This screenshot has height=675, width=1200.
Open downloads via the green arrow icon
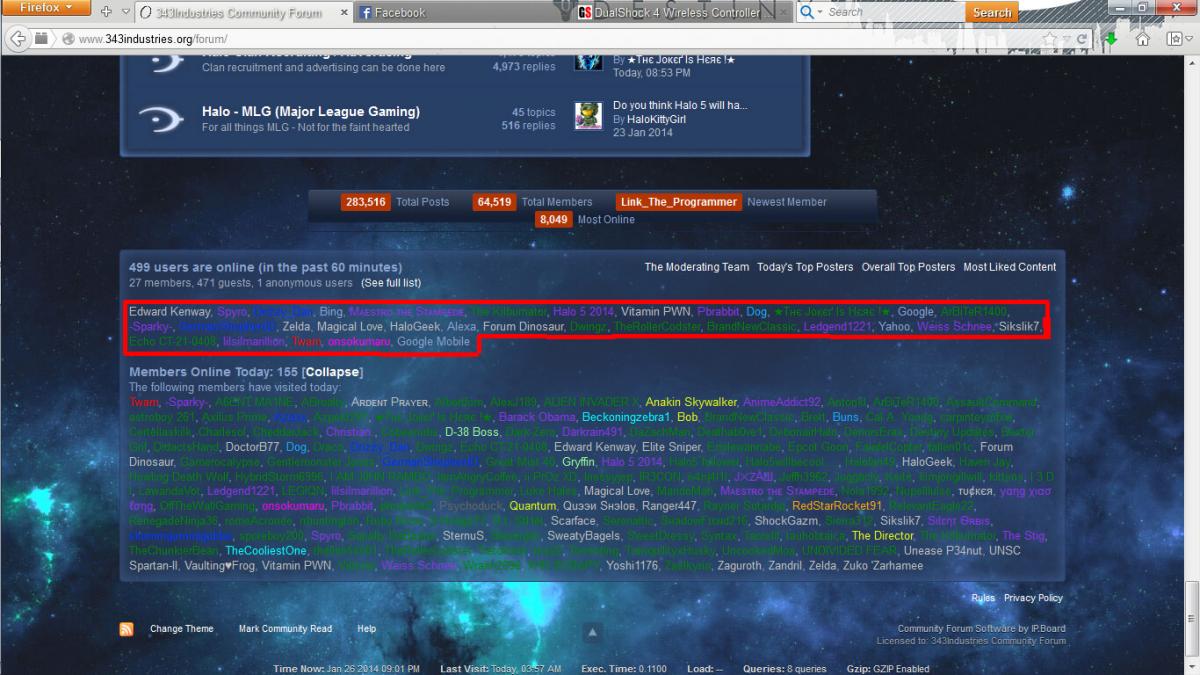tap(1111, 39)
